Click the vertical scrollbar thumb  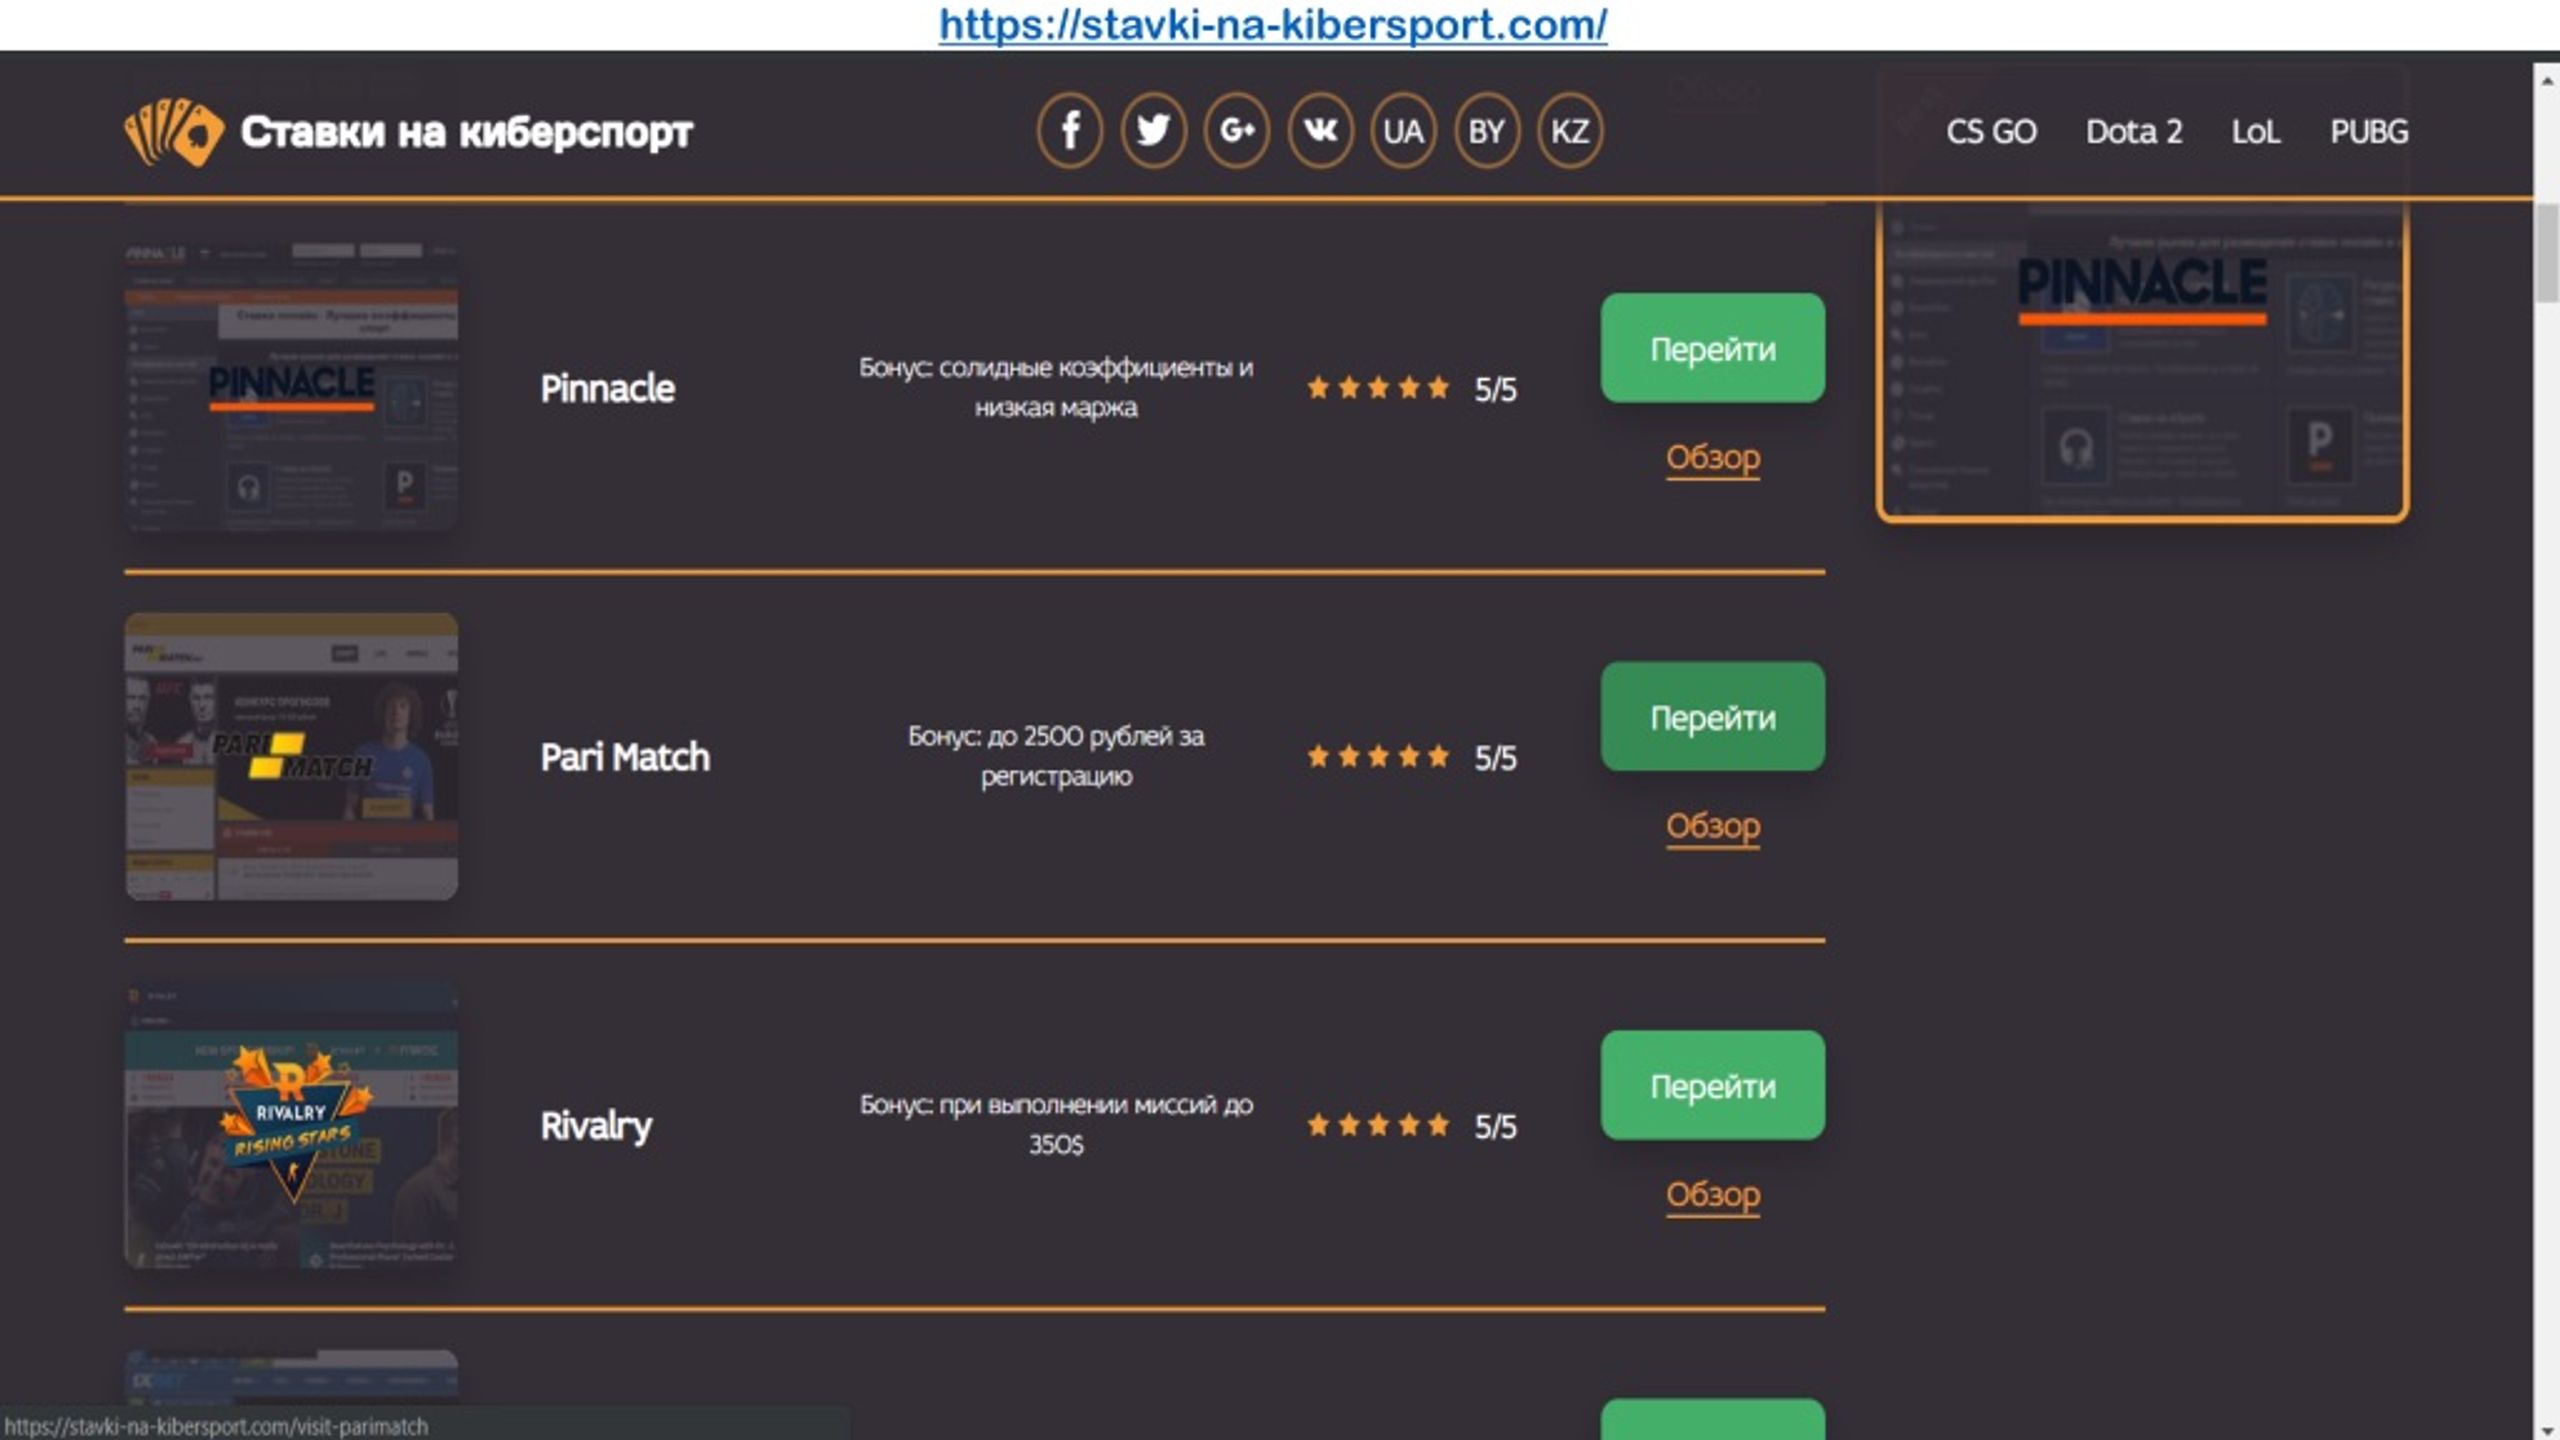(x=2547, y=252)
